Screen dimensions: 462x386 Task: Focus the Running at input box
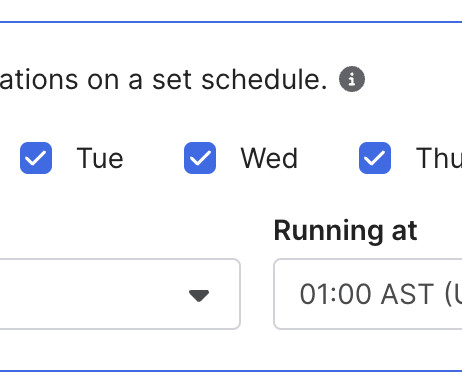tap(368, 294)
